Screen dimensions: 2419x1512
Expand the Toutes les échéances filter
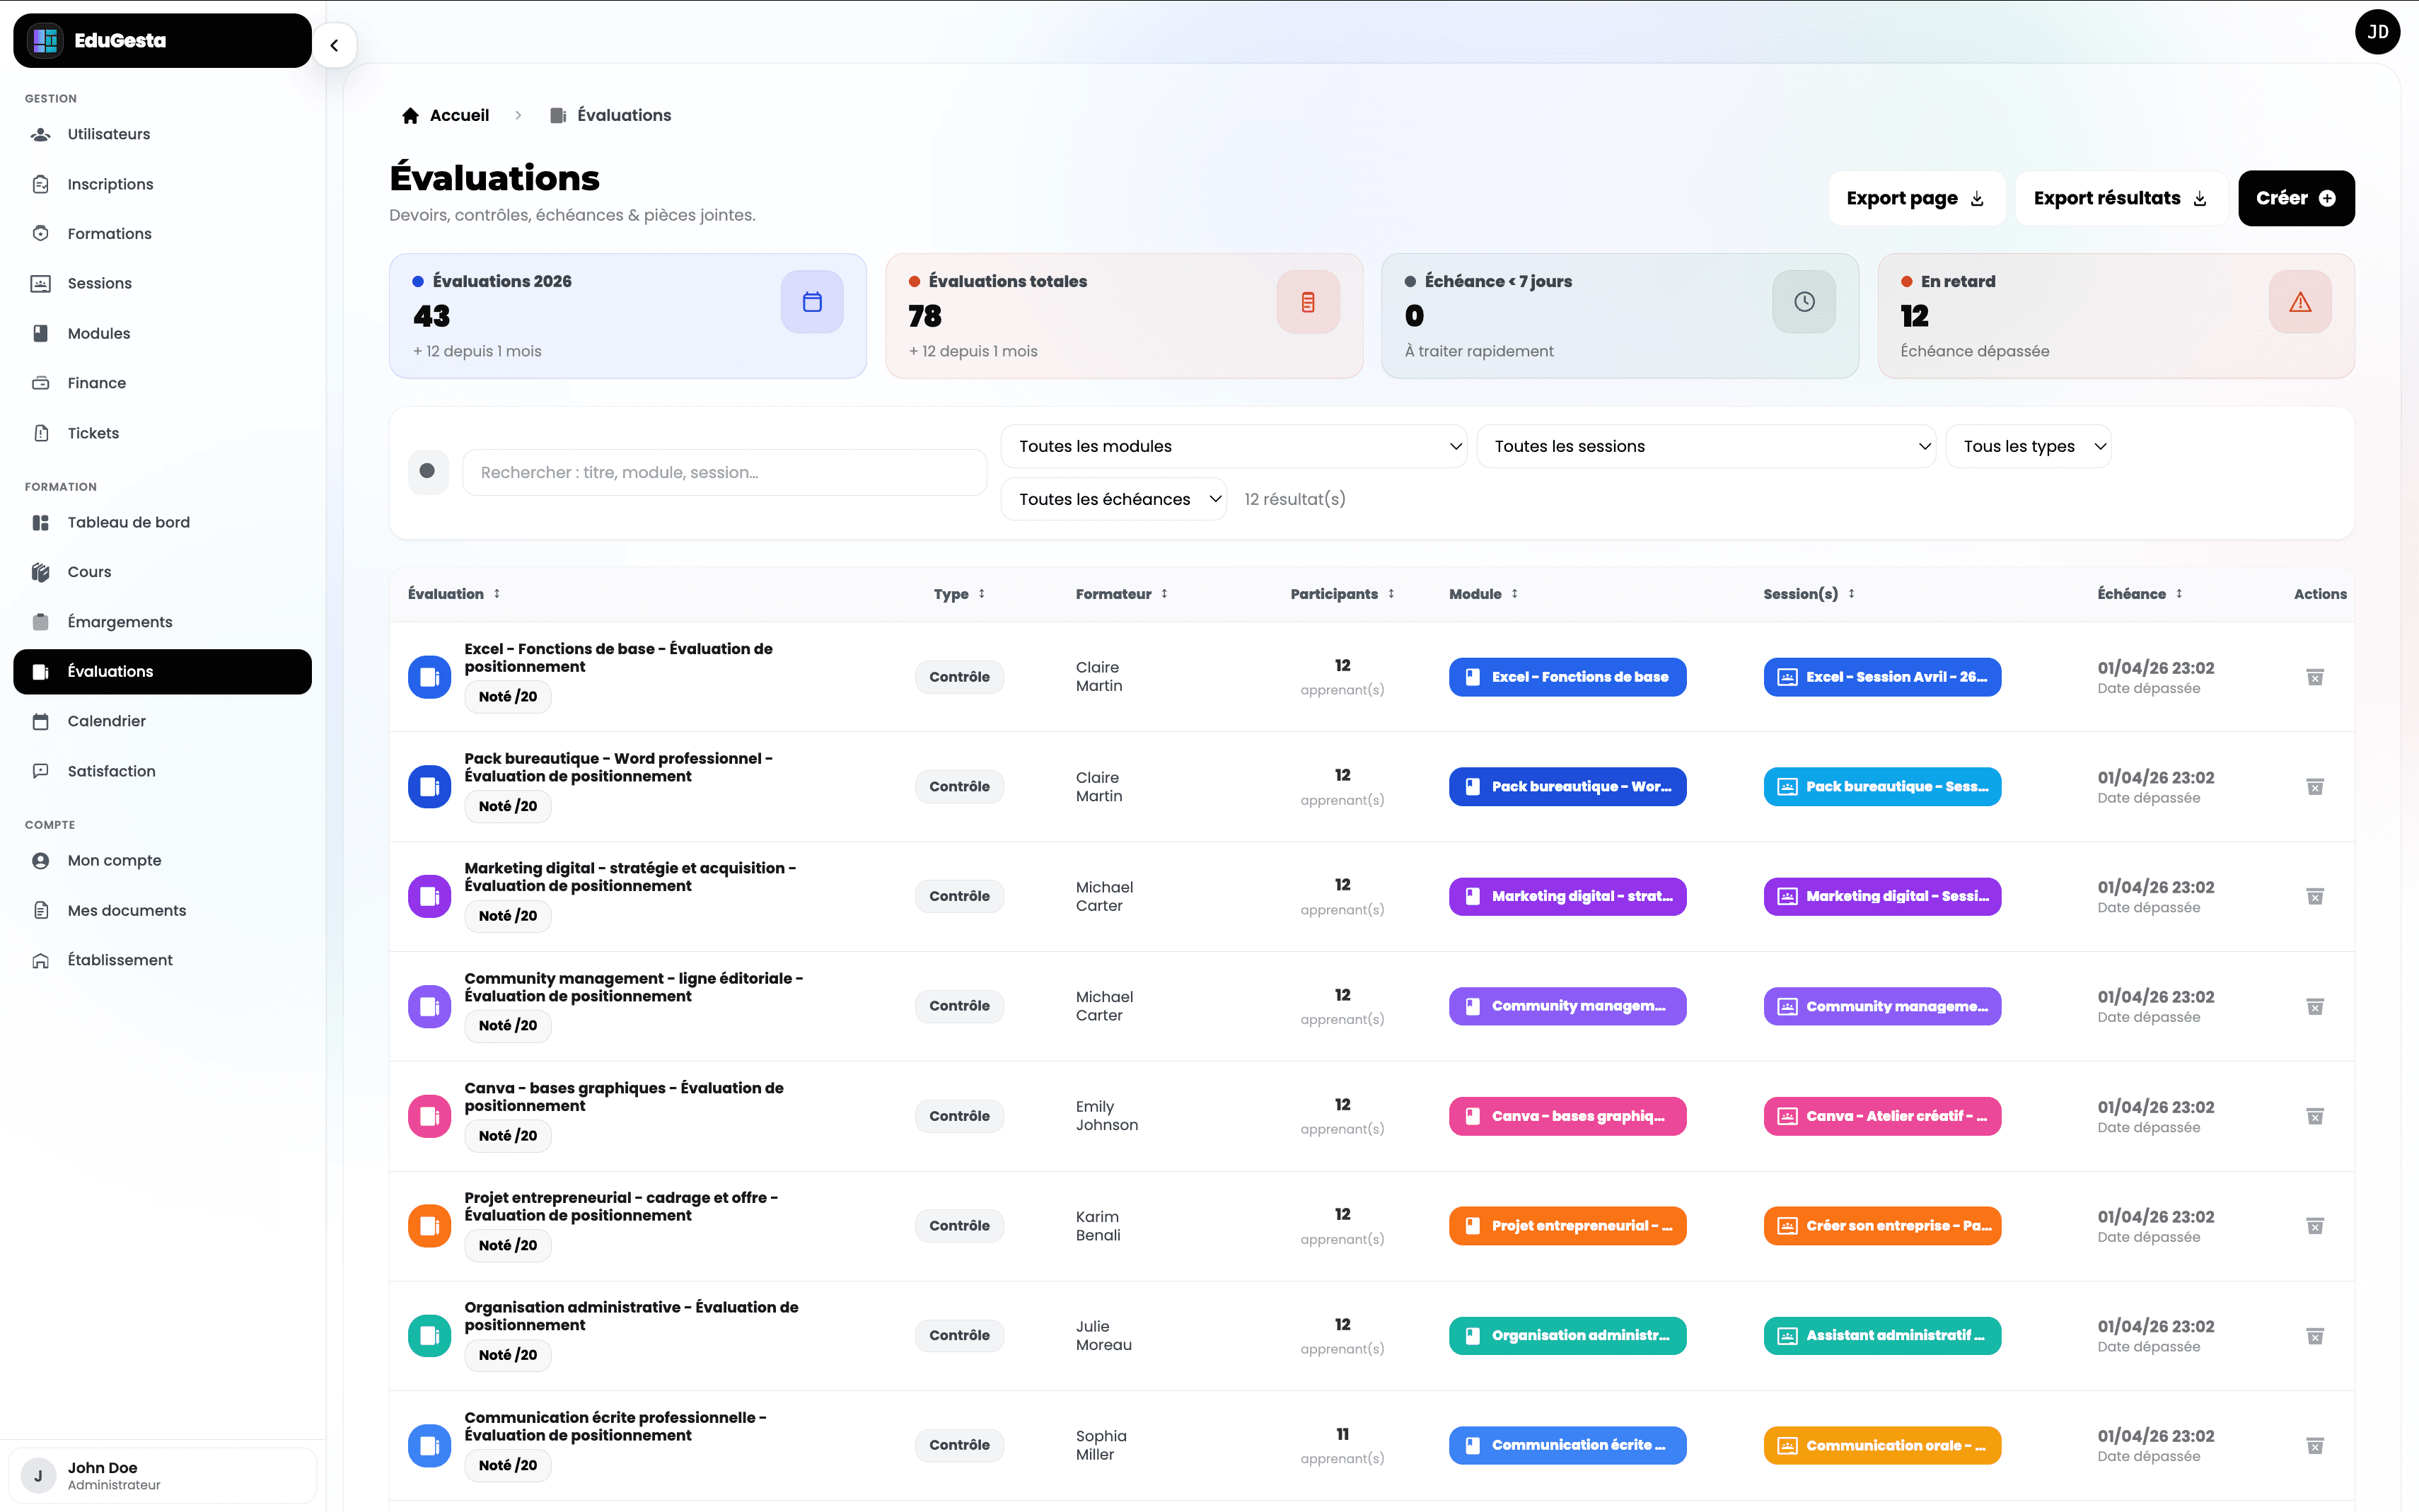coord(1113,499)
